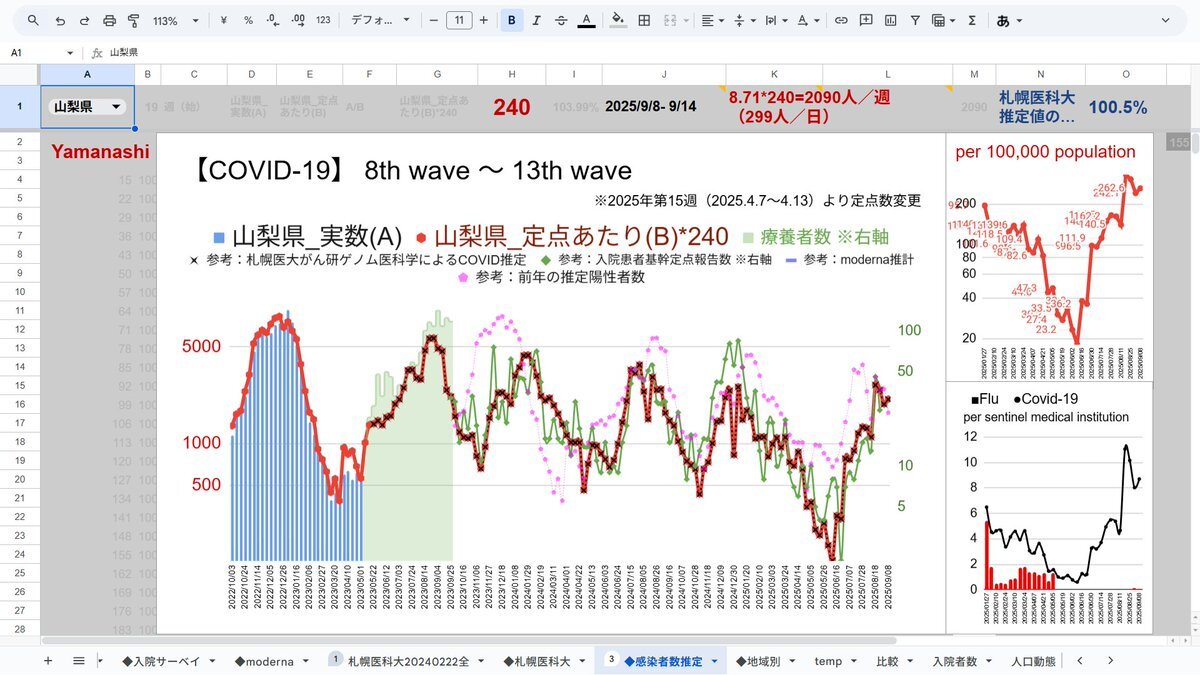Insert a comment
Viewport: 1200px width, 675px height.
point(865,20)
